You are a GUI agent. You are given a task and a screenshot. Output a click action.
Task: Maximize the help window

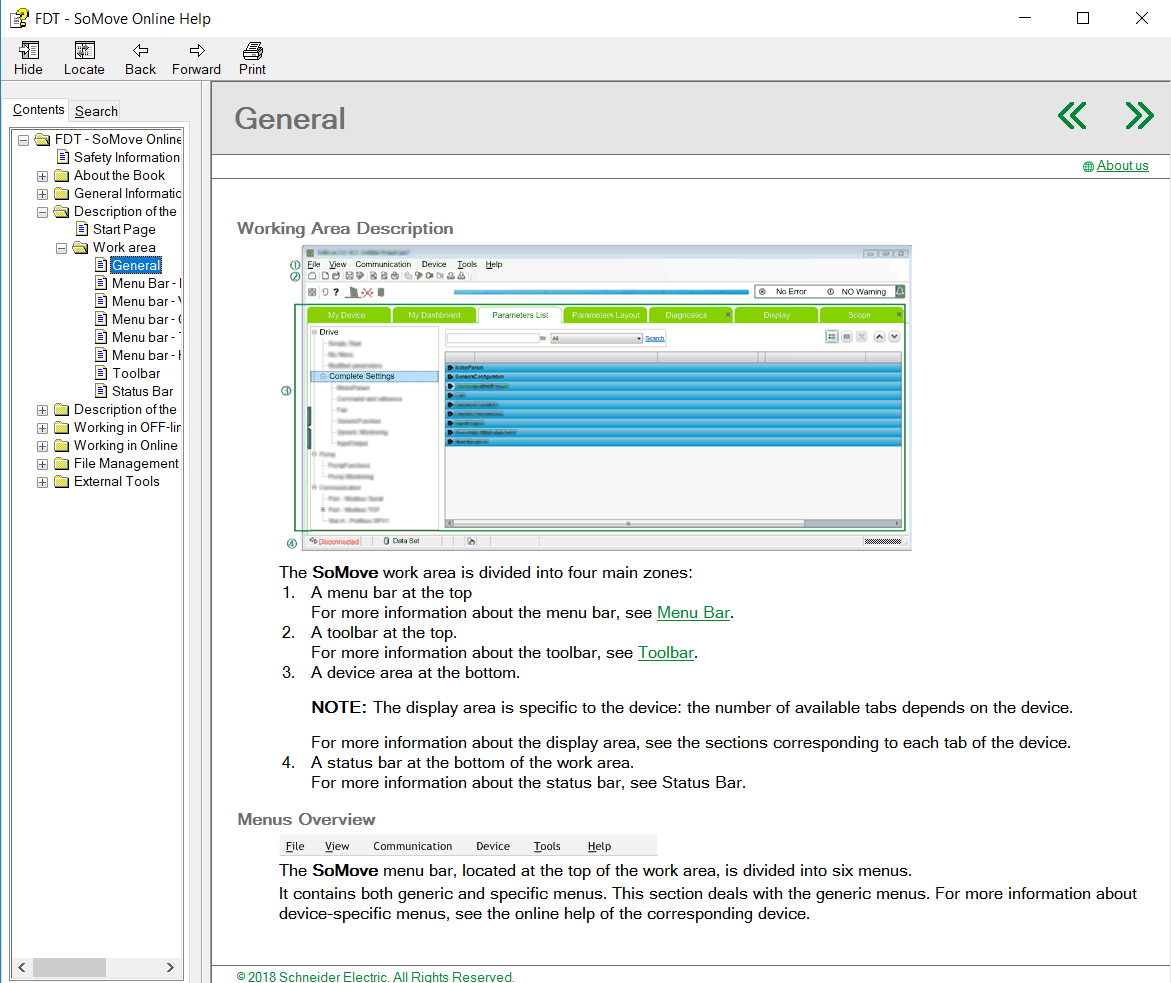[1083, 18]
